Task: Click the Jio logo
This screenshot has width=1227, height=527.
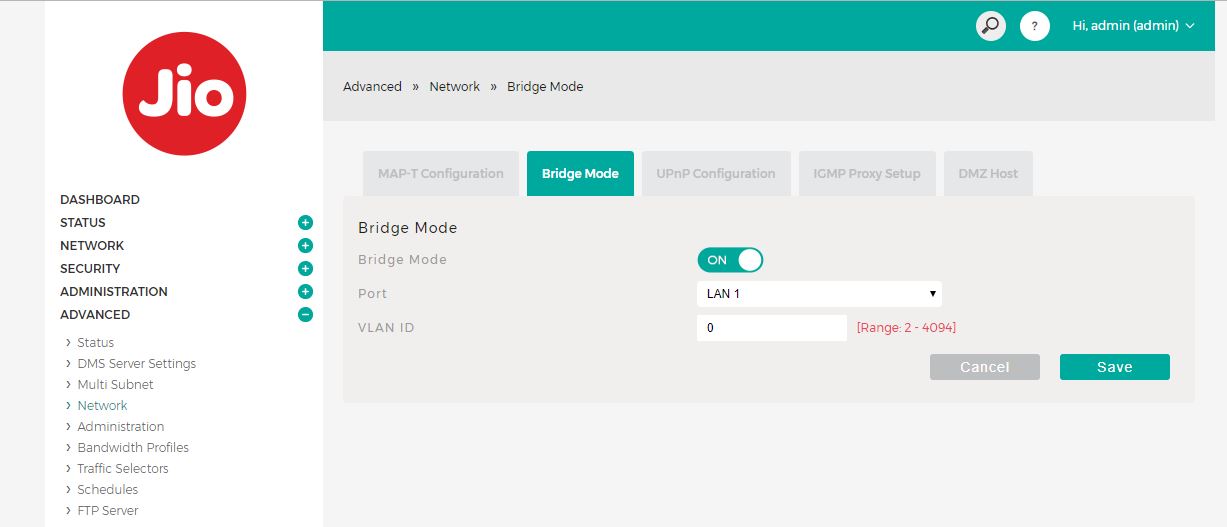Action: pos(184,94)
